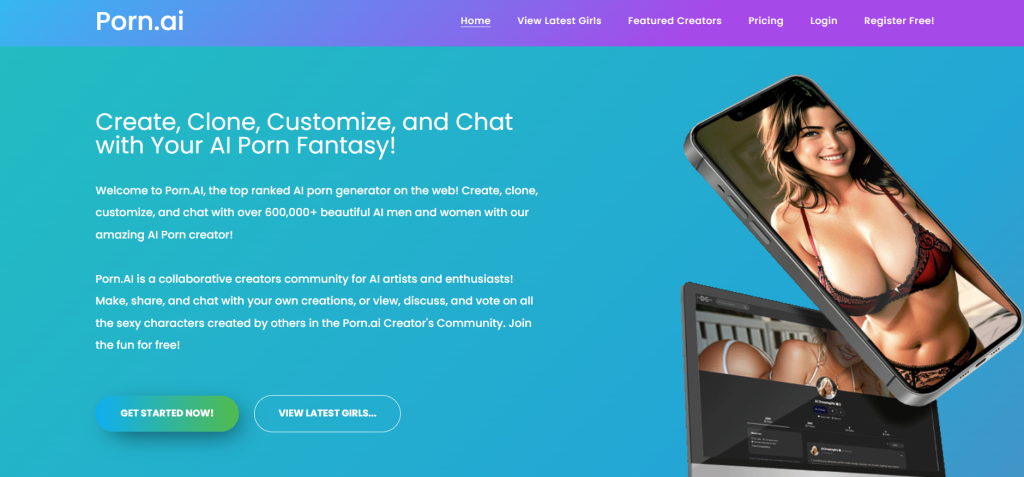Image resolution: width=1024 pixels, height=477 pixels.
Task: Go to Featured Creators page
Action: pos(675,21)
